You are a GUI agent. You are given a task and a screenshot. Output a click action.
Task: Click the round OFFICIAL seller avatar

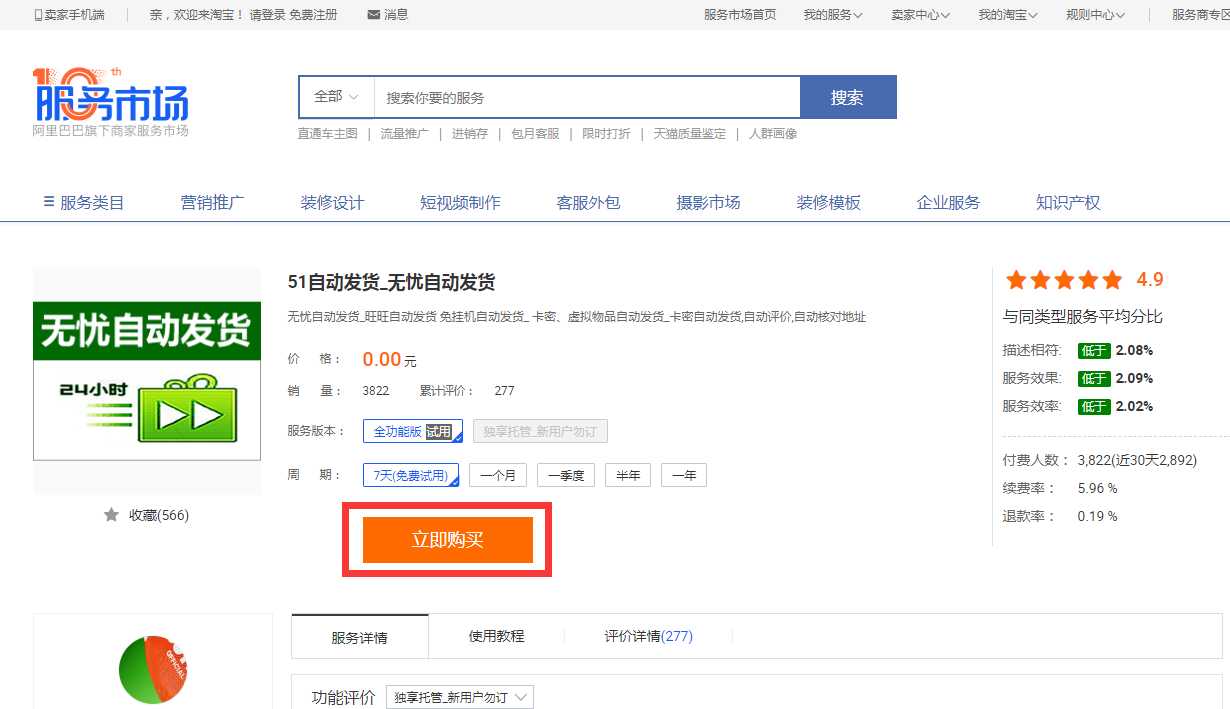tap(153, 669)
